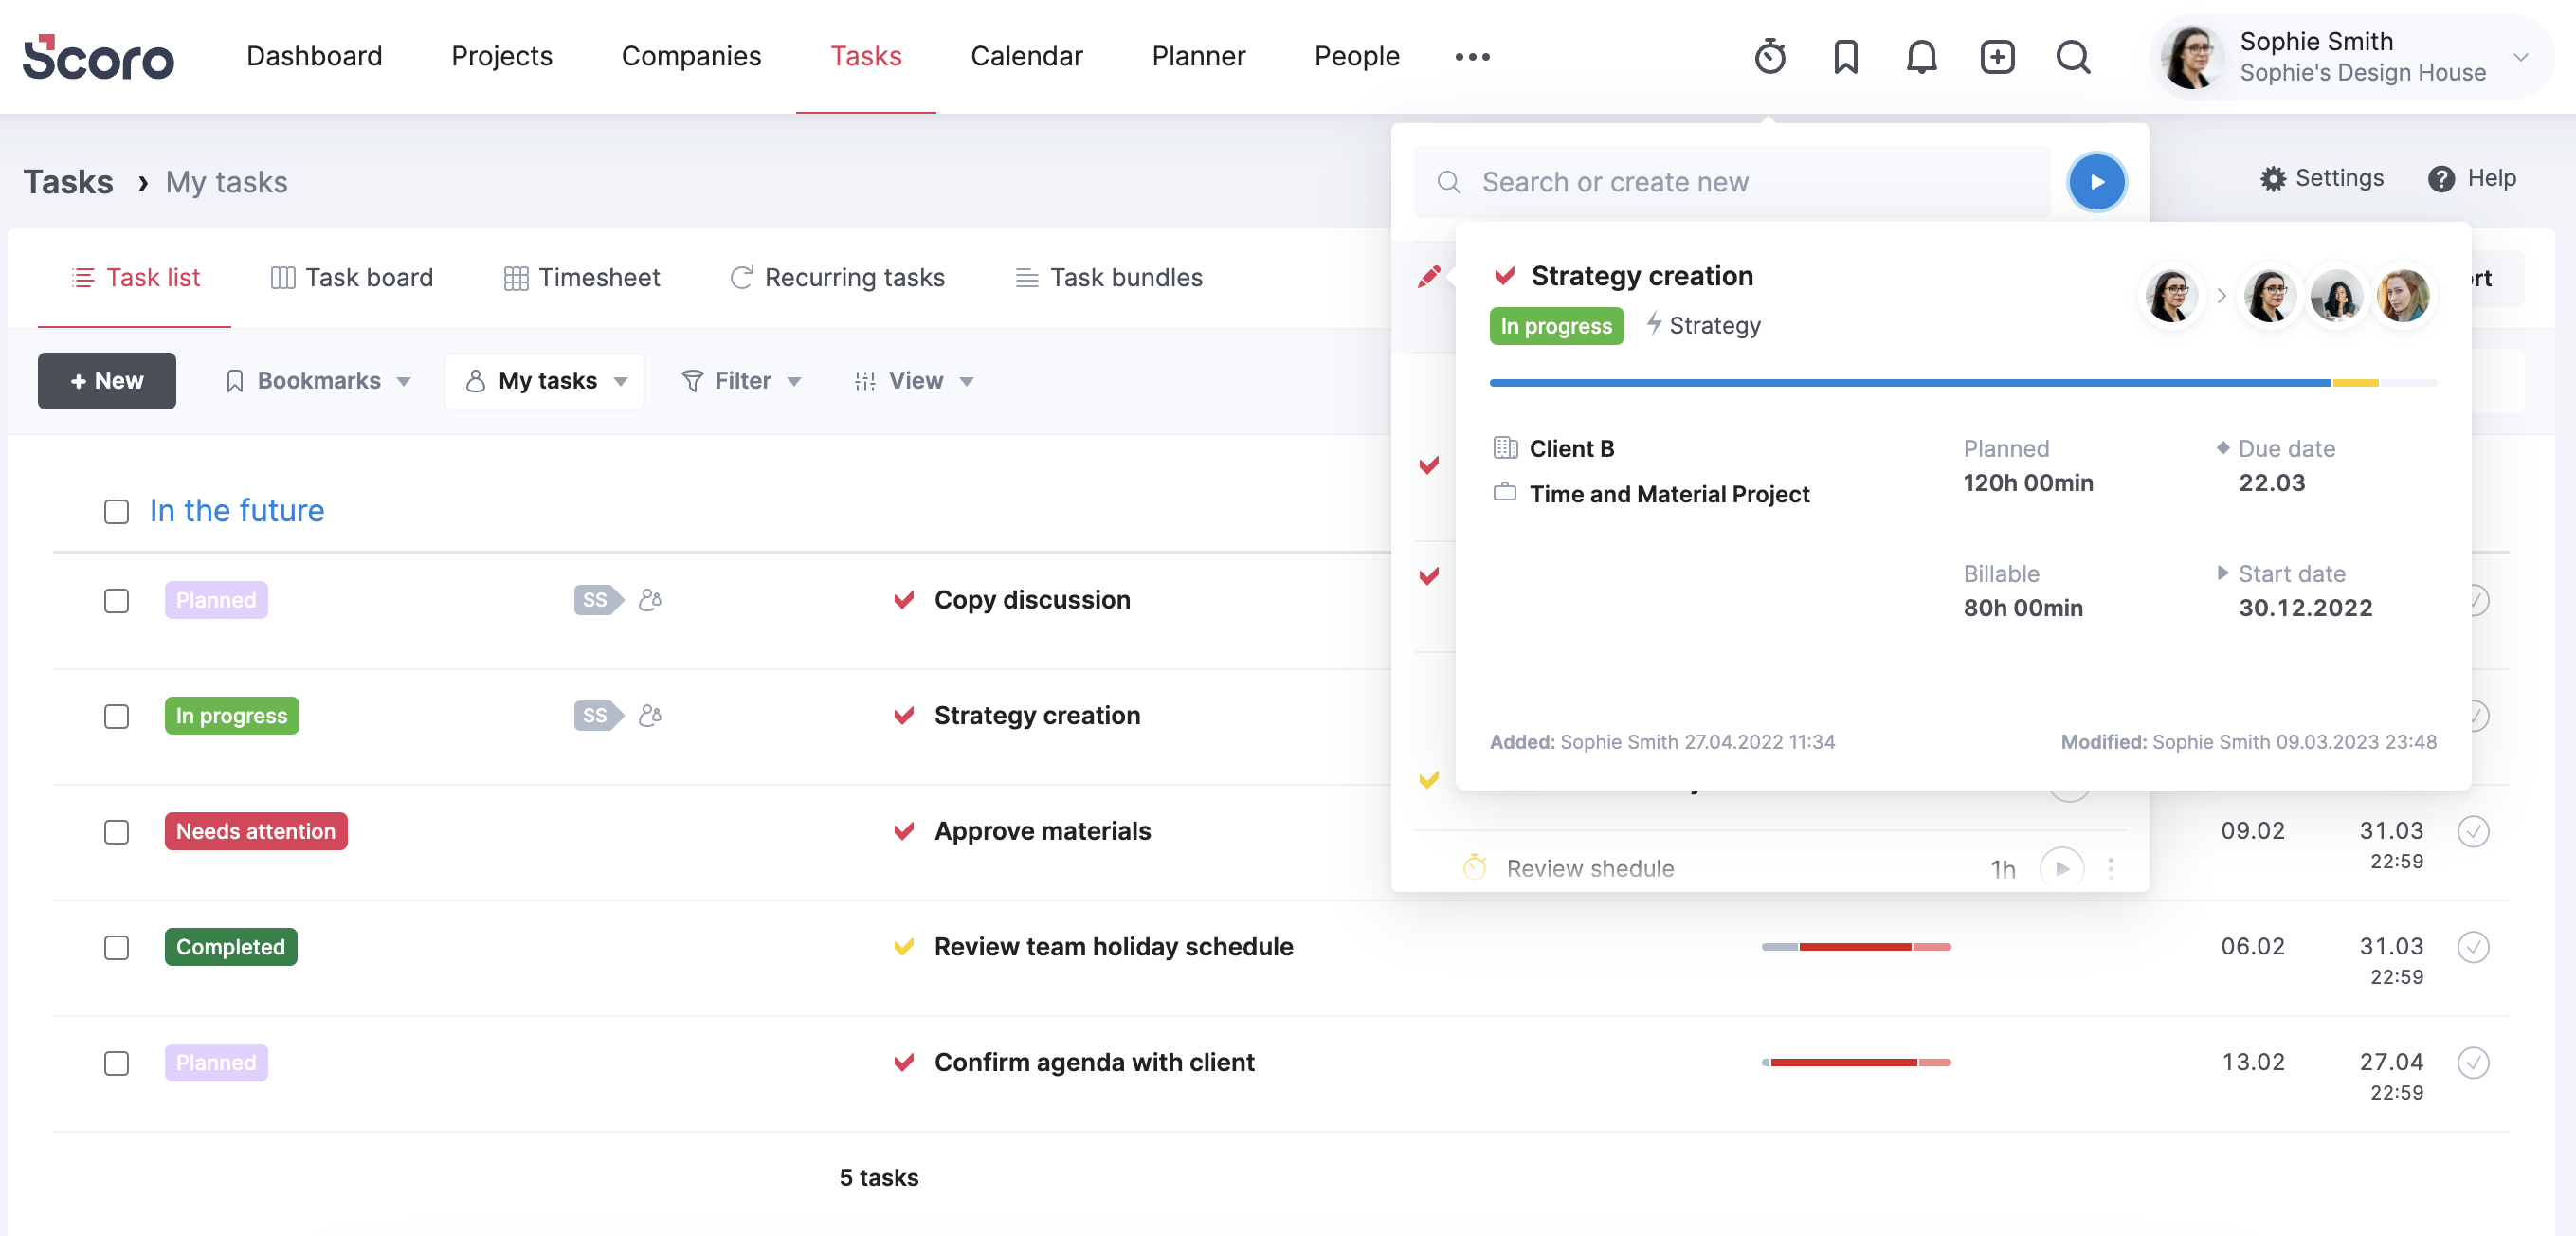
Task: Open Time and Material Project link
Action: (1669, 494)
